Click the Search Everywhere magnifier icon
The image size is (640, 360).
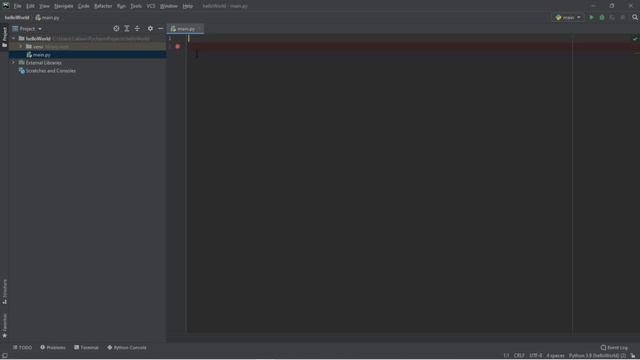(635, 18)
